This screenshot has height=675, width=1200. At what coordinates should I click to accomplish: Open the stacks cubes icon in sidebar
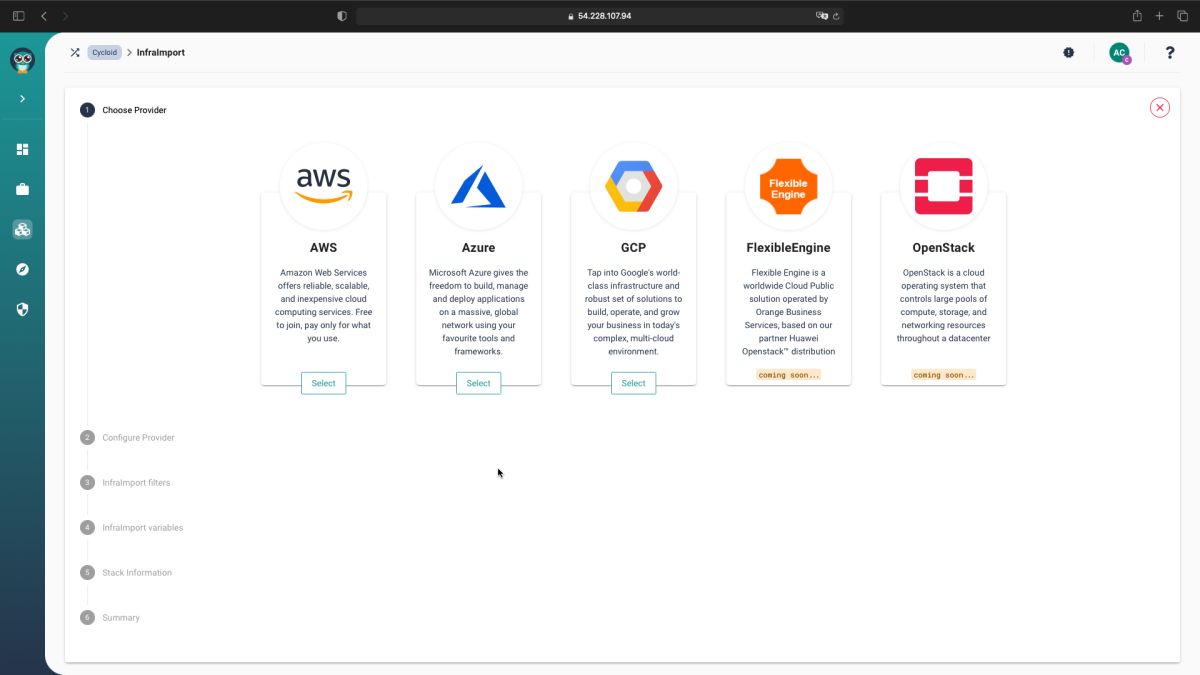tap(22, 229)
